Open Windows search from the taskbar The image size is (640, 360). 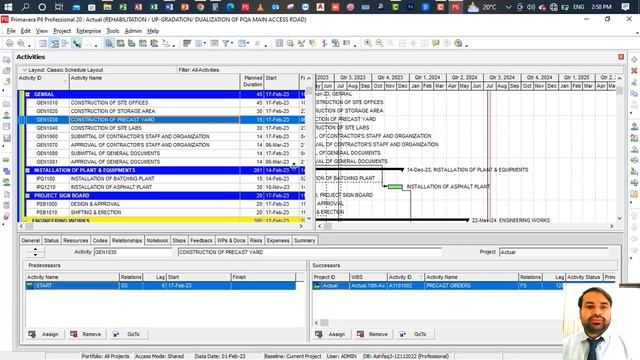[x=25, y=7]
